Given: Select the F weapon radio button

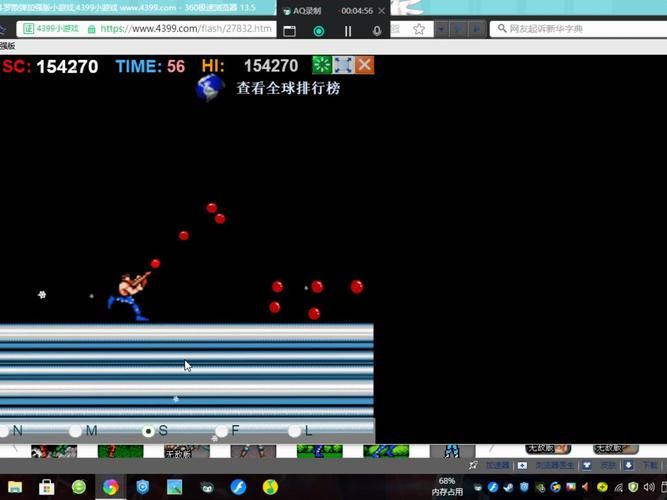Looking at the screenshot, I should click(x=221, y=431).
